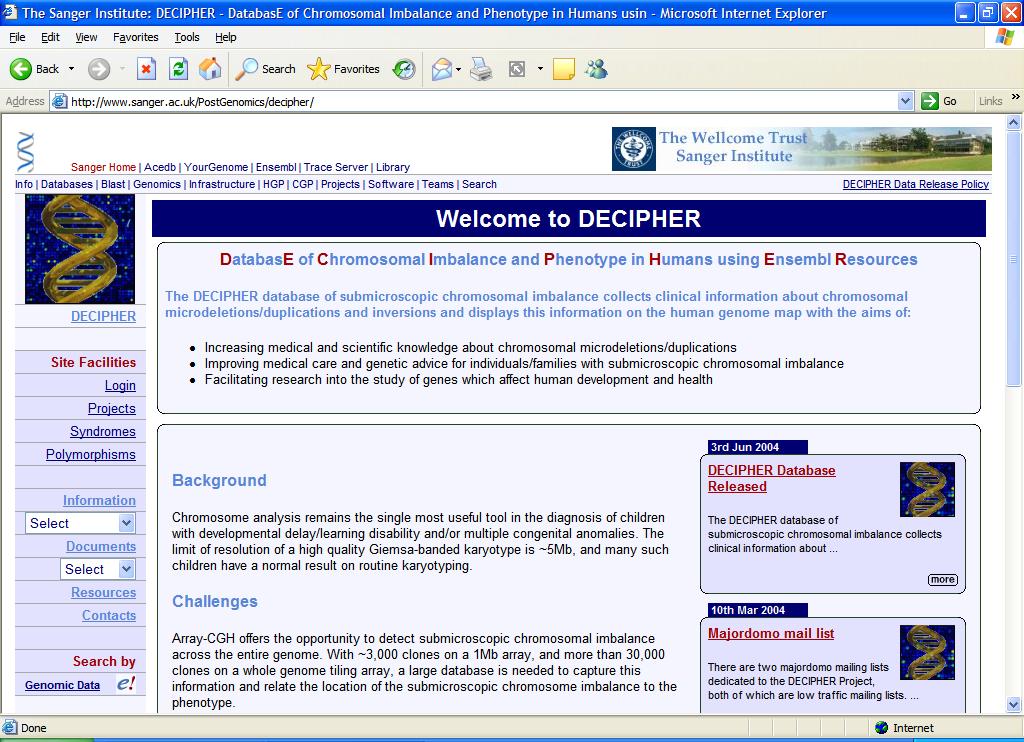1024x742 pixels.
Task: Click the page icon in address bar
Action: [x=59, y=101]
